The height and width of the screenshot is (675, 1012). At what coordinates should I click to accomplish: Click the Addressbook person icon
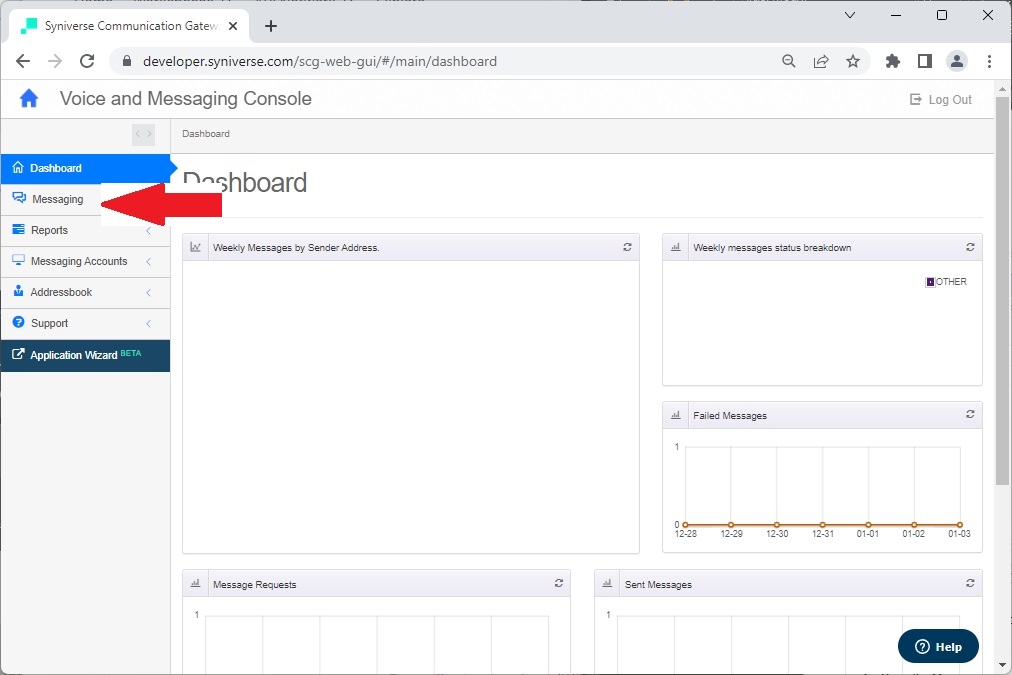coord(18,291)
